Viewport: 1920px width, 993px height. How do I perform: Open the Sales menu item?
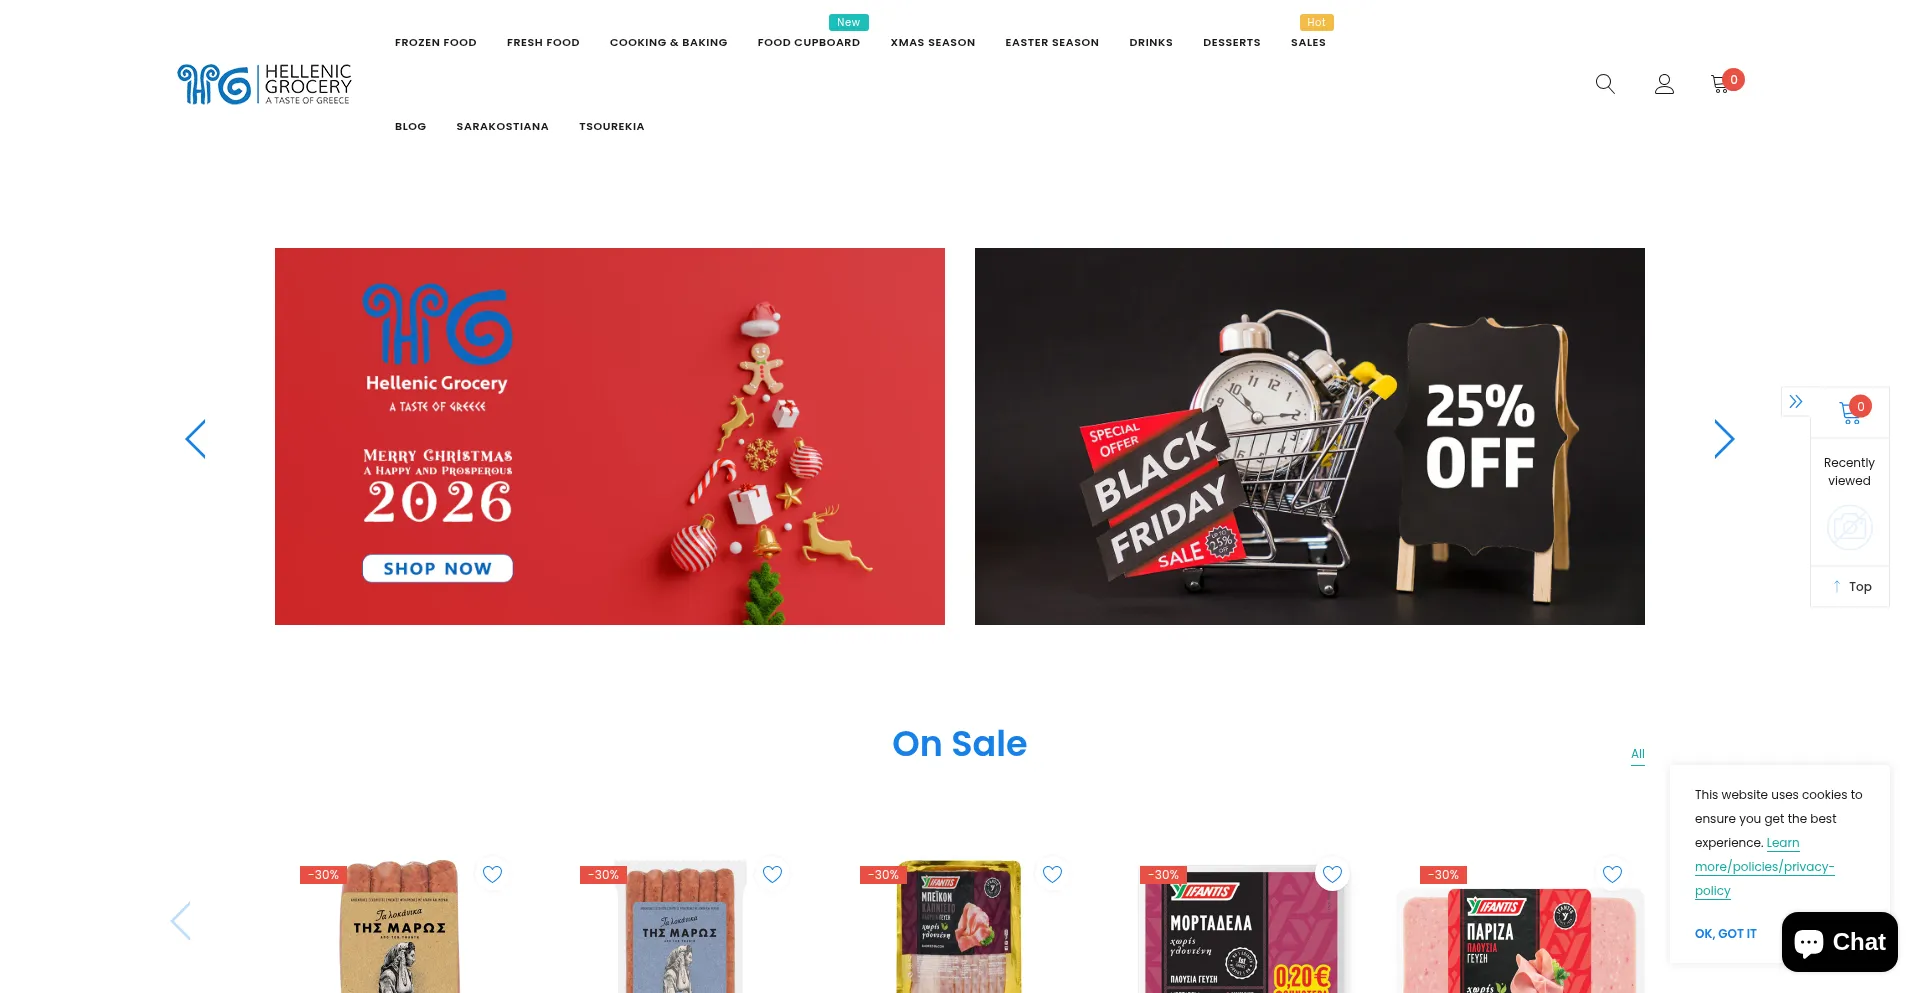[x=1308, y=43]
